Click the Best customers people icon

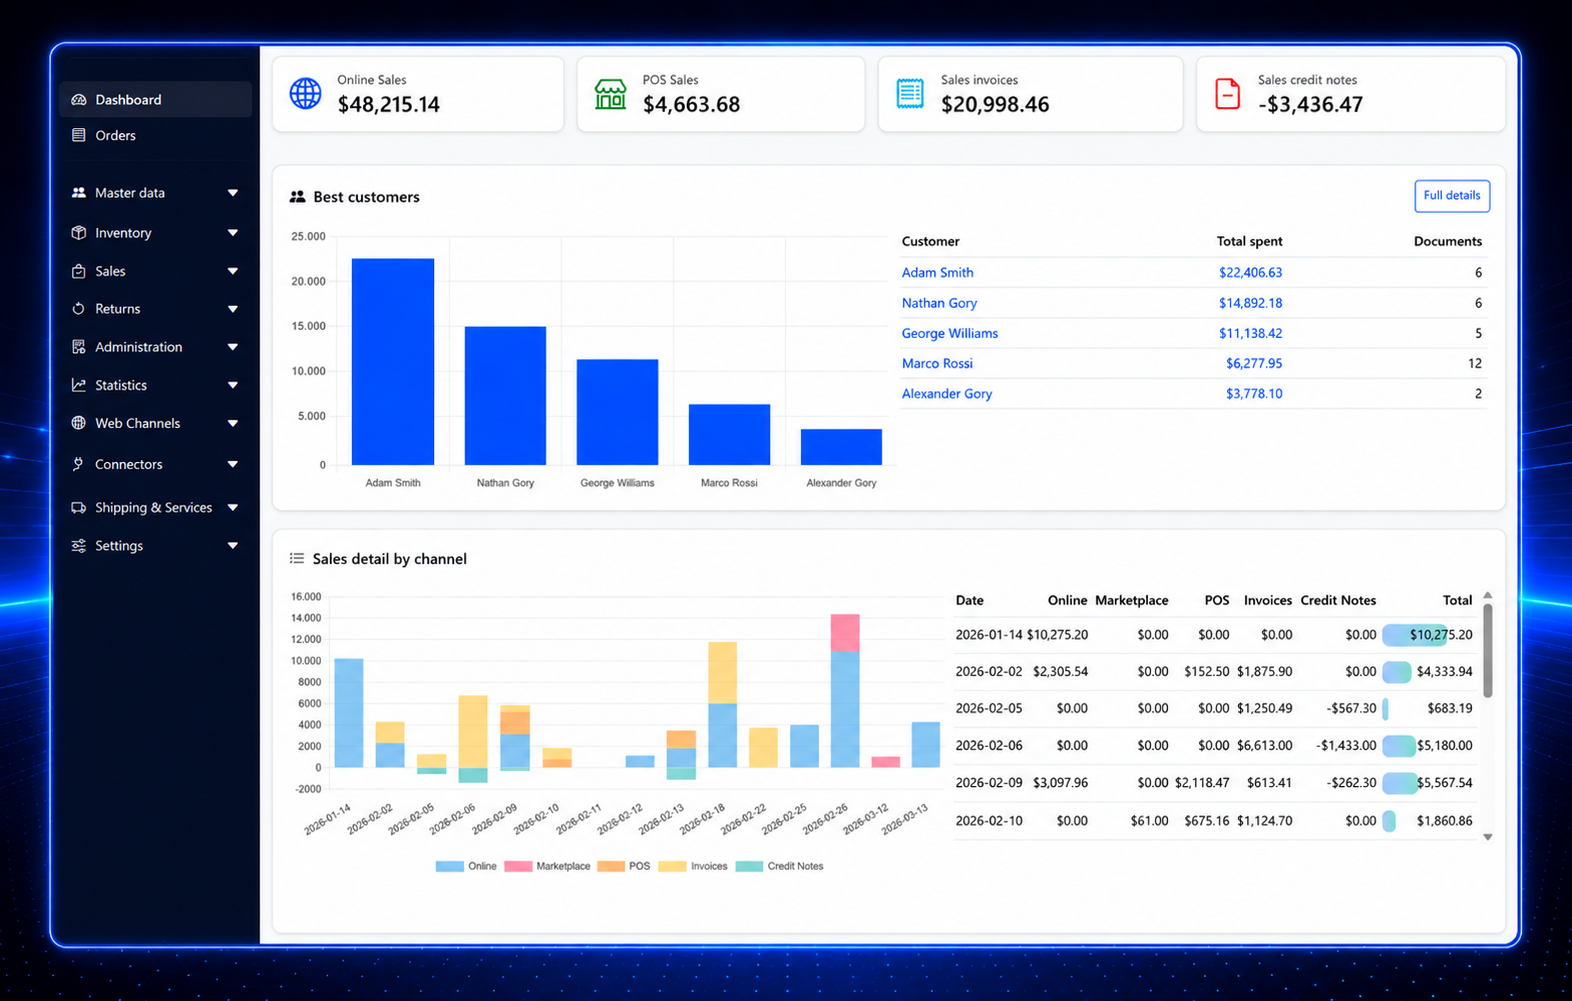(297, 197)
